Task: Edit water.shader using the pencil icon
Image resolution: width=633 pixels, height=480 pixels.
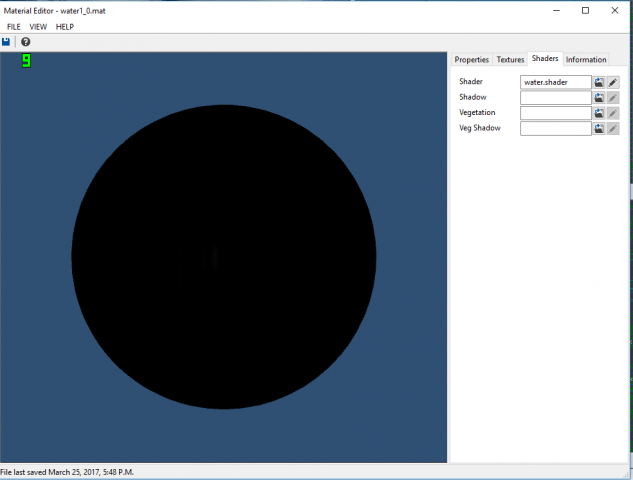Action: (613, 82)
